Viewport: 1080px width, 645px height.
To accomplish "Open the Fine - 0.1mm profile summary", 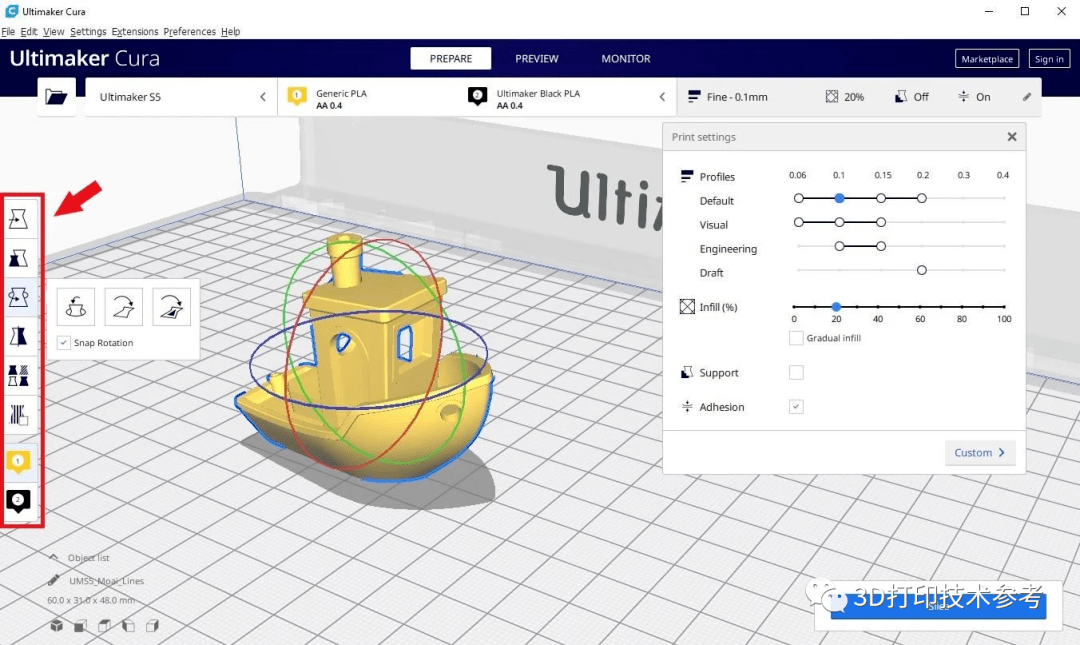I will coord(727,97).
